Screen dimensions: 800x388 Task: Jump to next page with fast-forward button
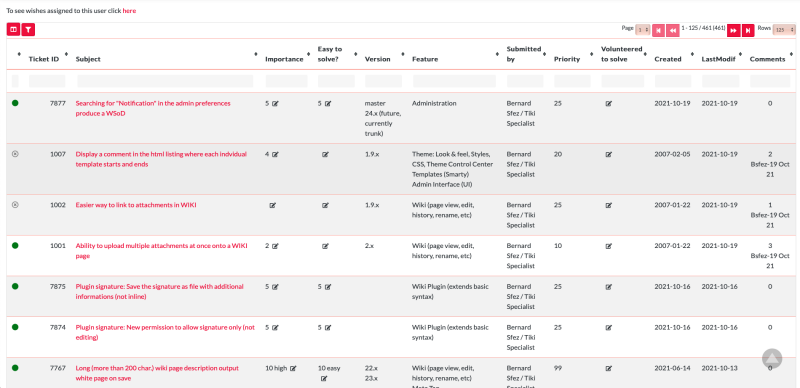(734, 30)
